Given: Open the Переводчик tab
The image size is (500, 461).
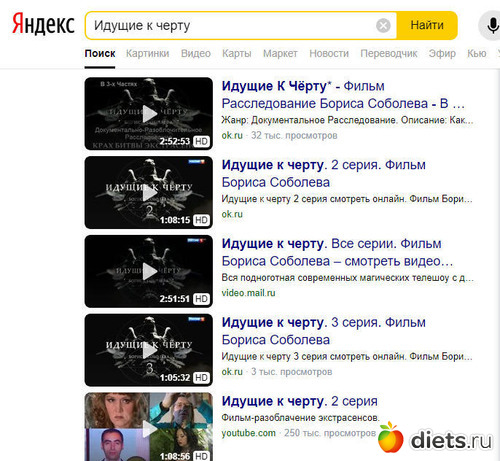Looking at the screenshot, I should (389, 53).
